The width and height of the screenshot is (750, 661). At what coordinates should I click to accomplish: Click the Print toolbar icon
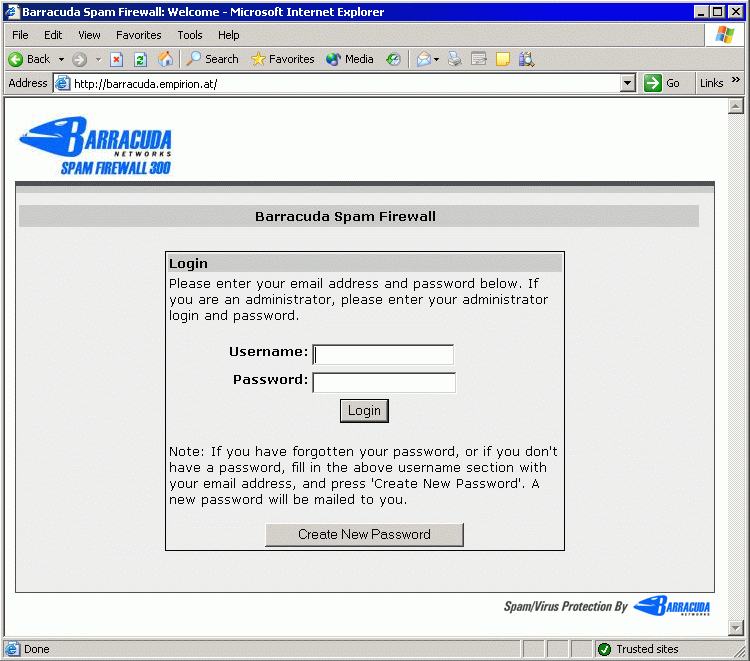[455, 59]
